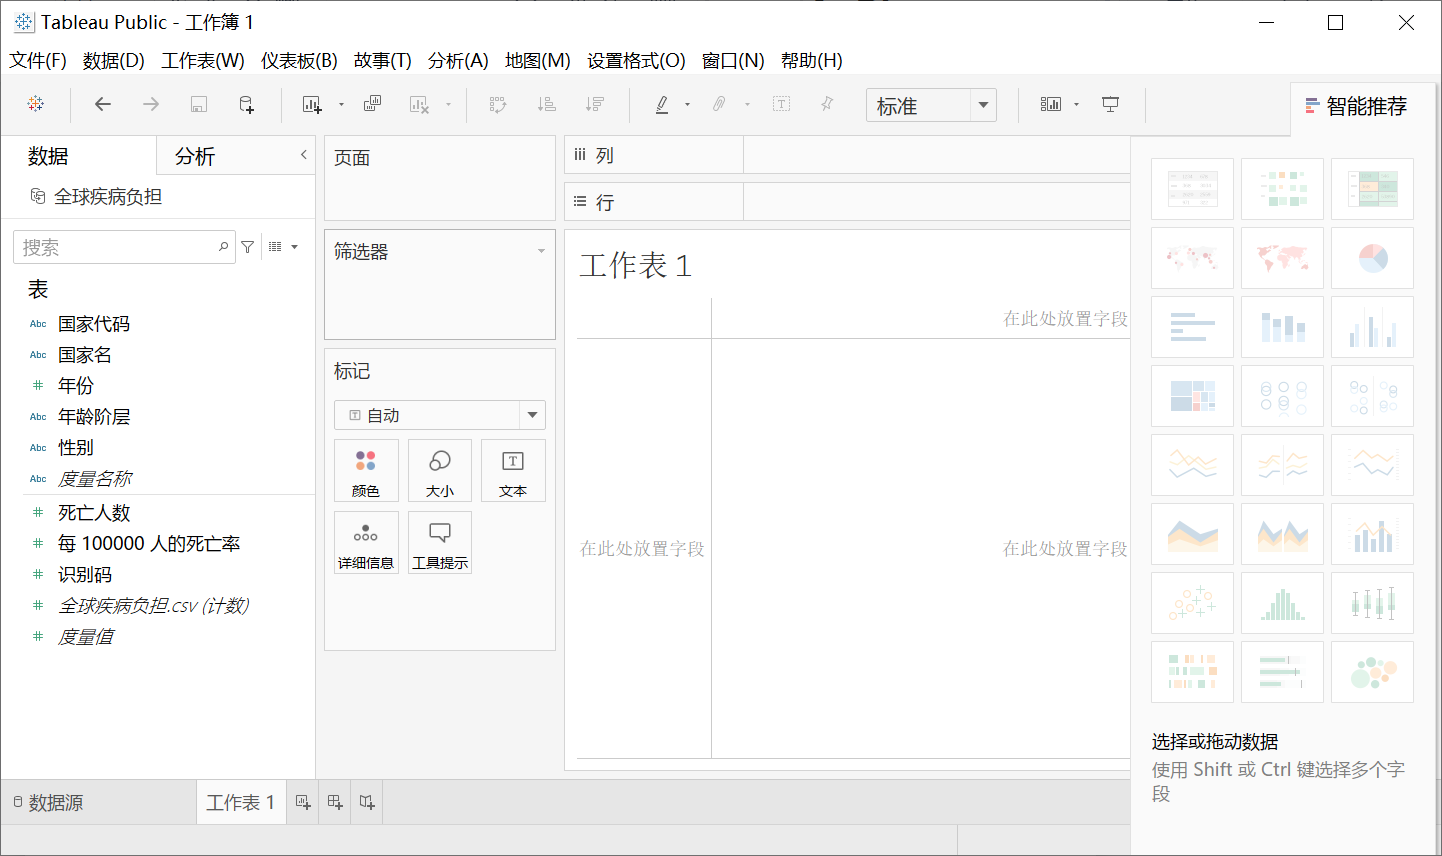Click the fix axes pin icon

[x=827, y=104]
